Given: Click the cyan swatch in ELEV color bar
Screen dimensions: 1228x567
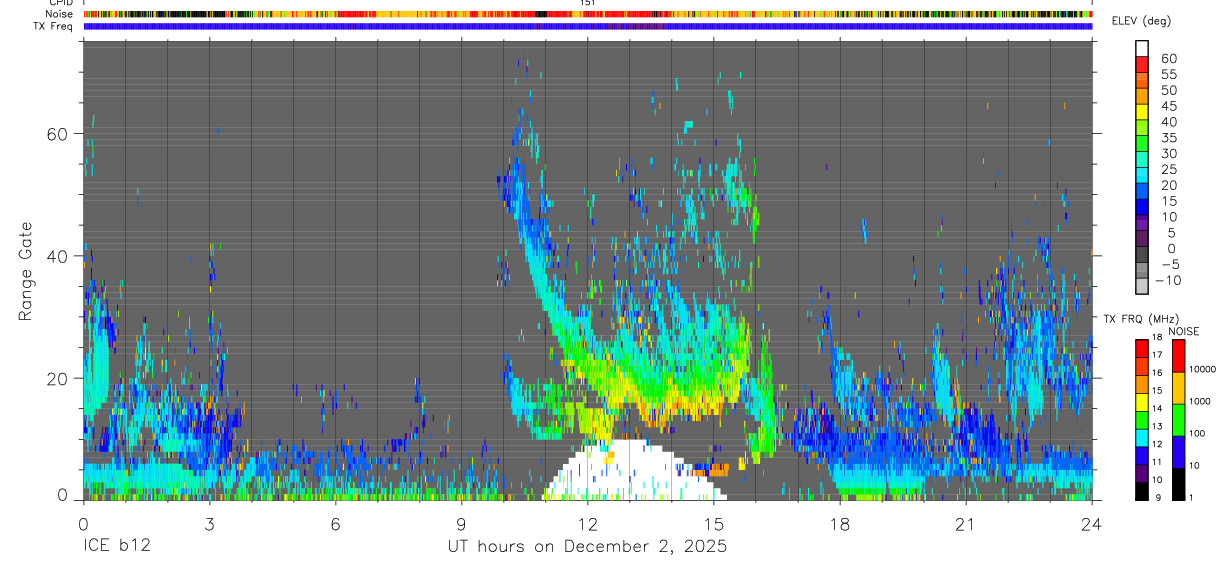Looking at the screenshot, I should pos(1142,174).
